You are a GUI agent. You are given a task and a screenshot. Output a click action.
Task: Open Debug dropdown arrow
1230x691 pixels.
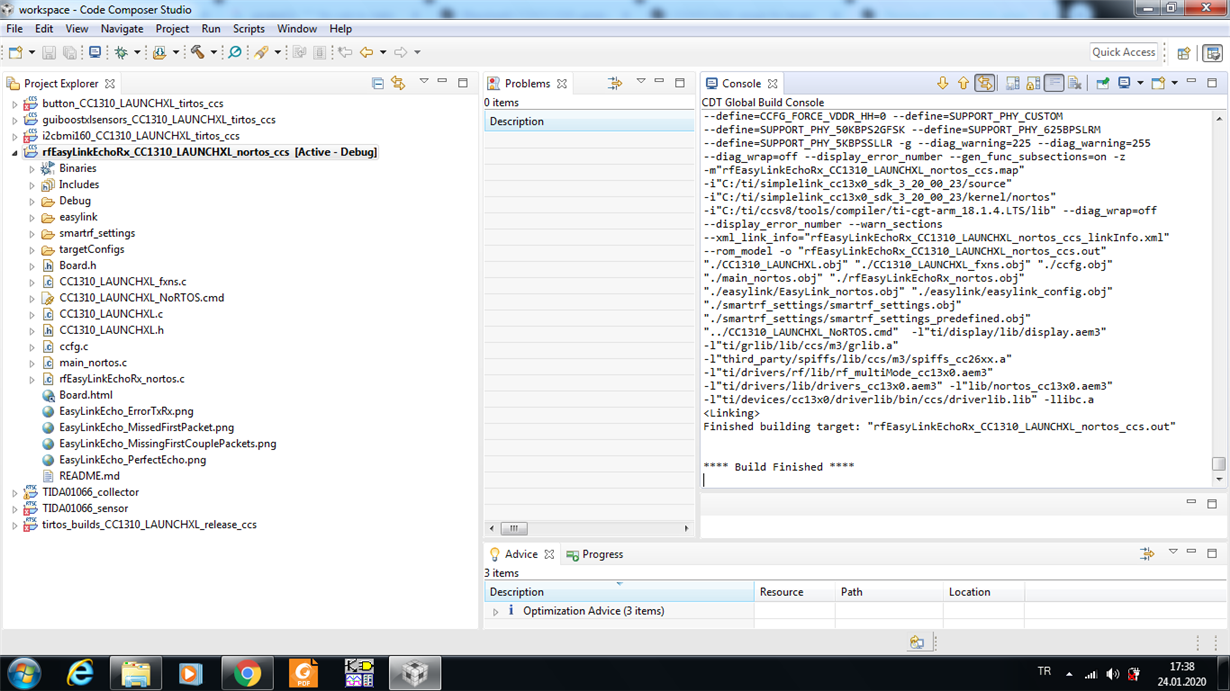[x=137, y=52]
